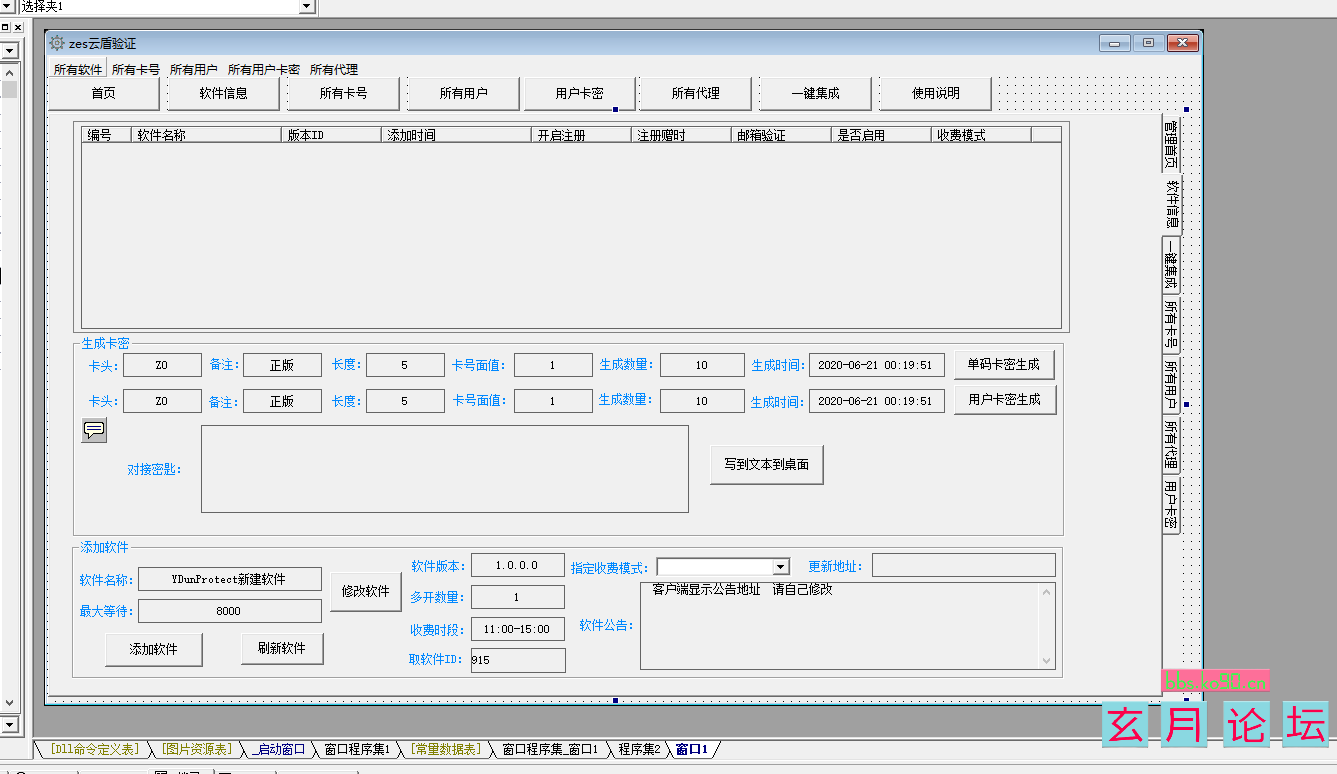Click the 更新地址 input field

tap(964, 566)
